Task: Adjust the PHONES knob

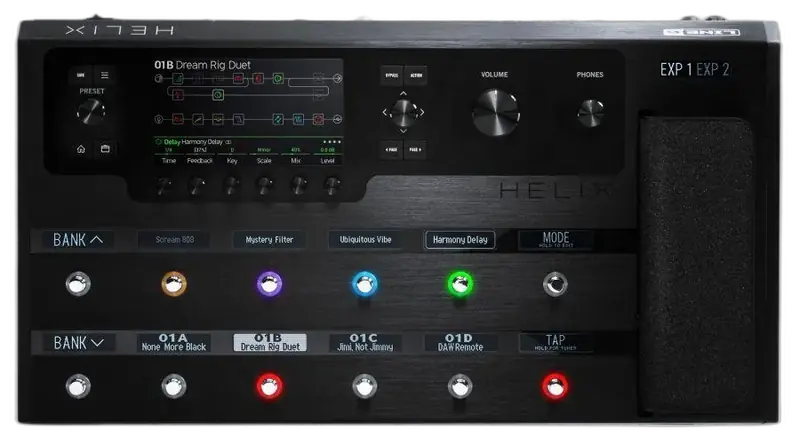Action: (x=590, y=113)
